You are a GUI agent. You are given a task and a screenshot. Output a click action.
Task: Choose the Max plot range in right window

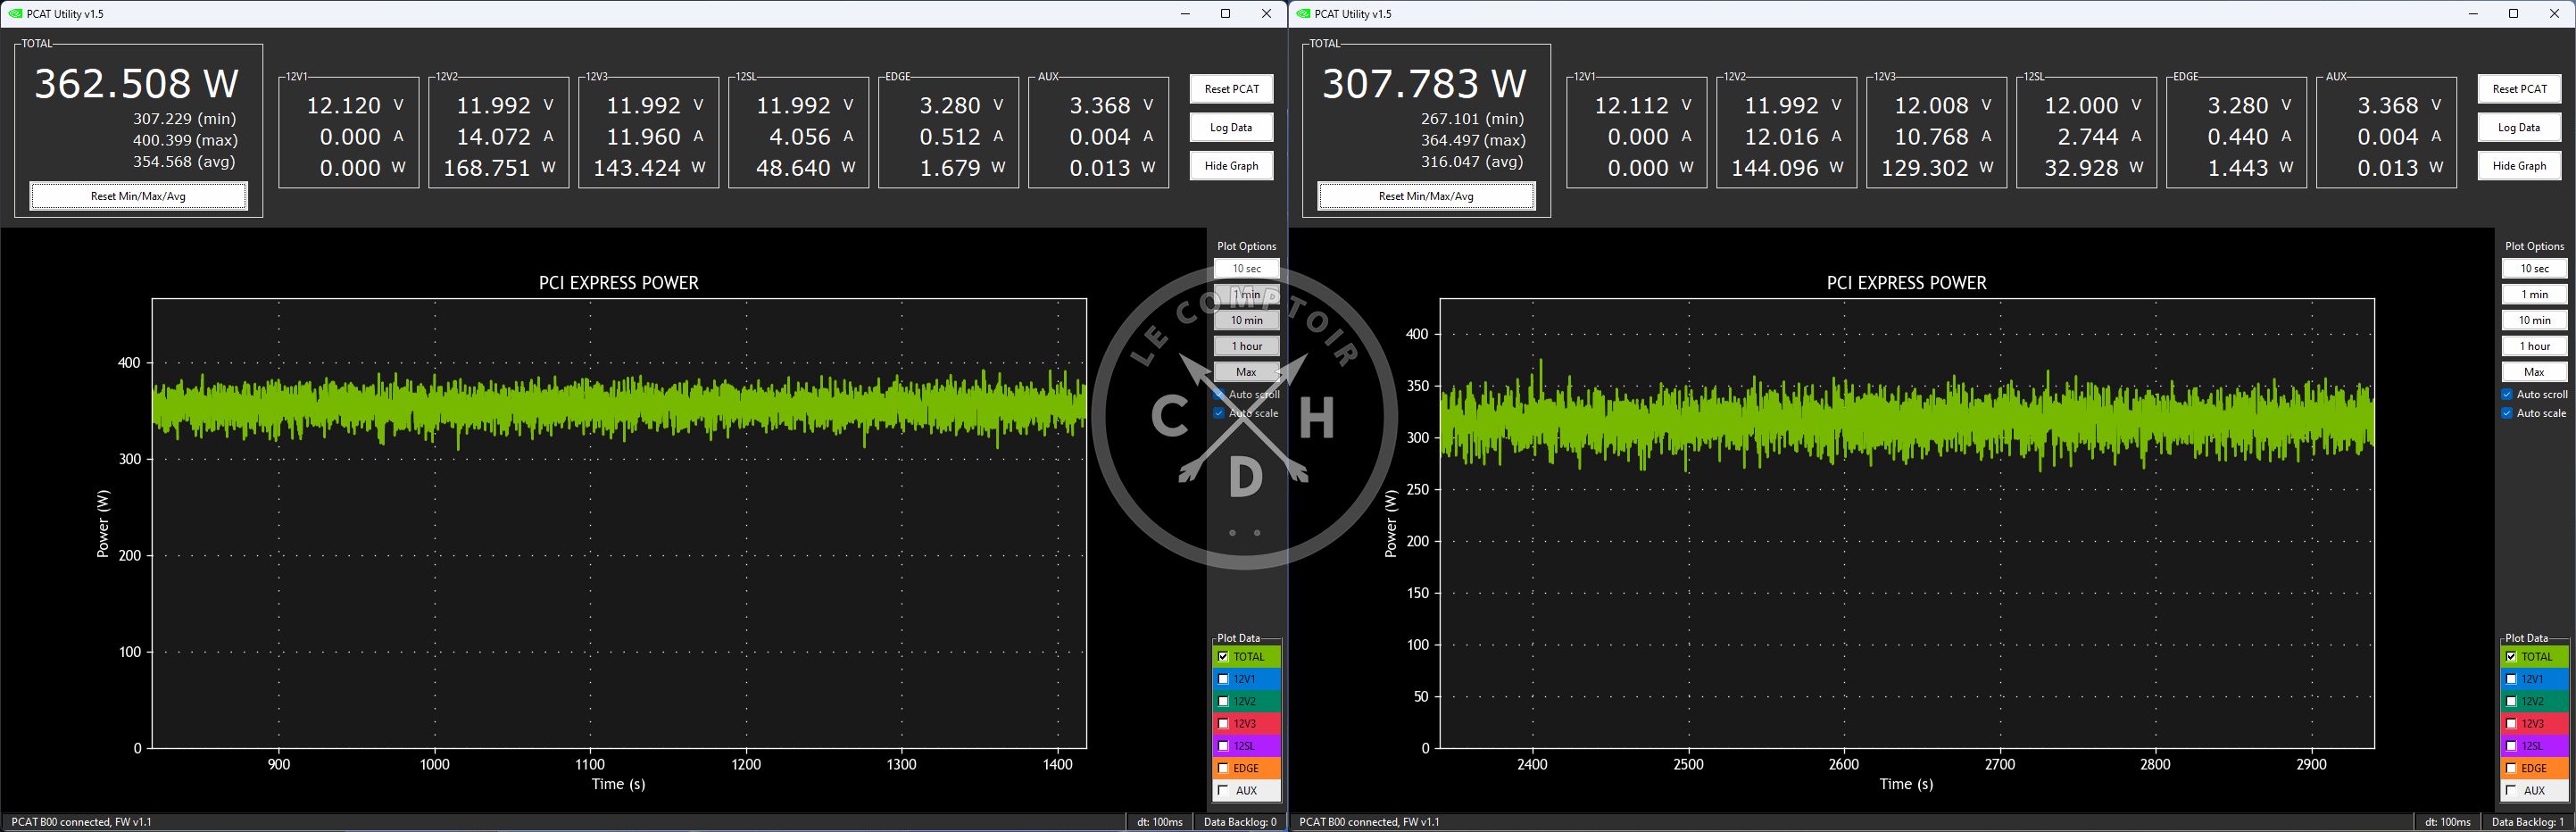pos(2534,372)
